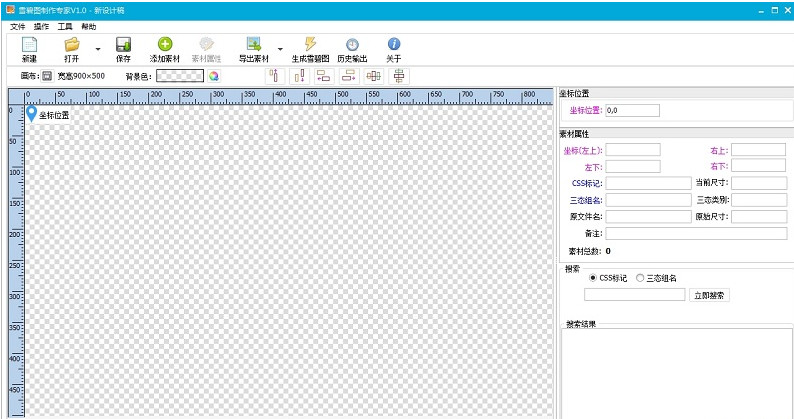This screenshot has width=794, height=419.
Task: Click the 导出素材 (Export material) icon
Action: (x=253, y=45)
